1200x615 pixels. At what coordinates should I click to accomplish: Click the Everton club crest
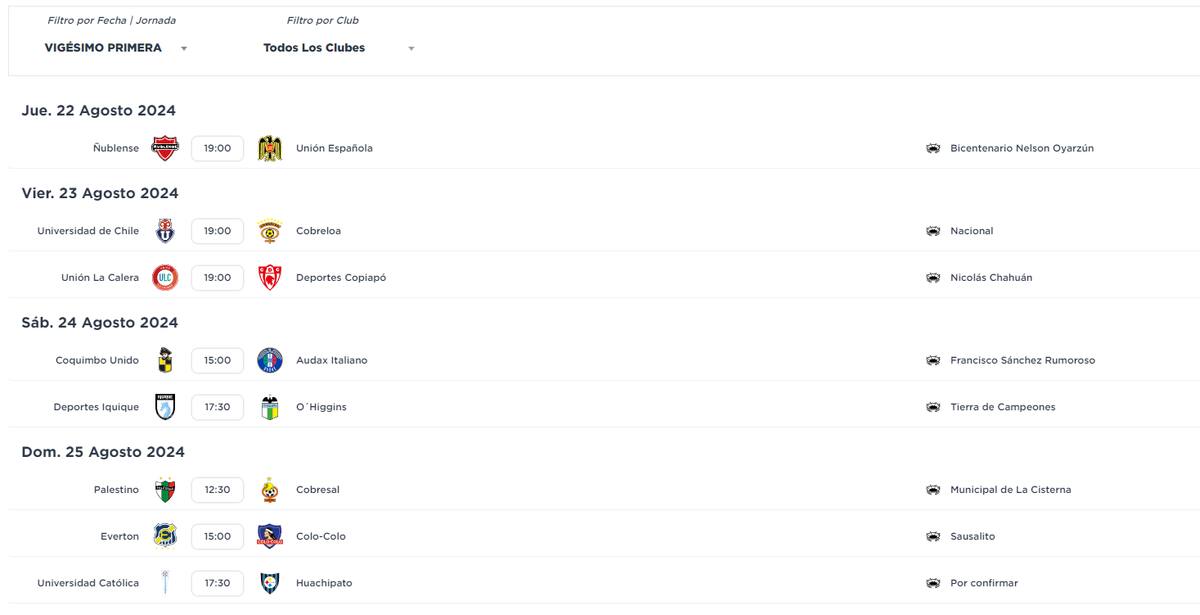point(165,536)
